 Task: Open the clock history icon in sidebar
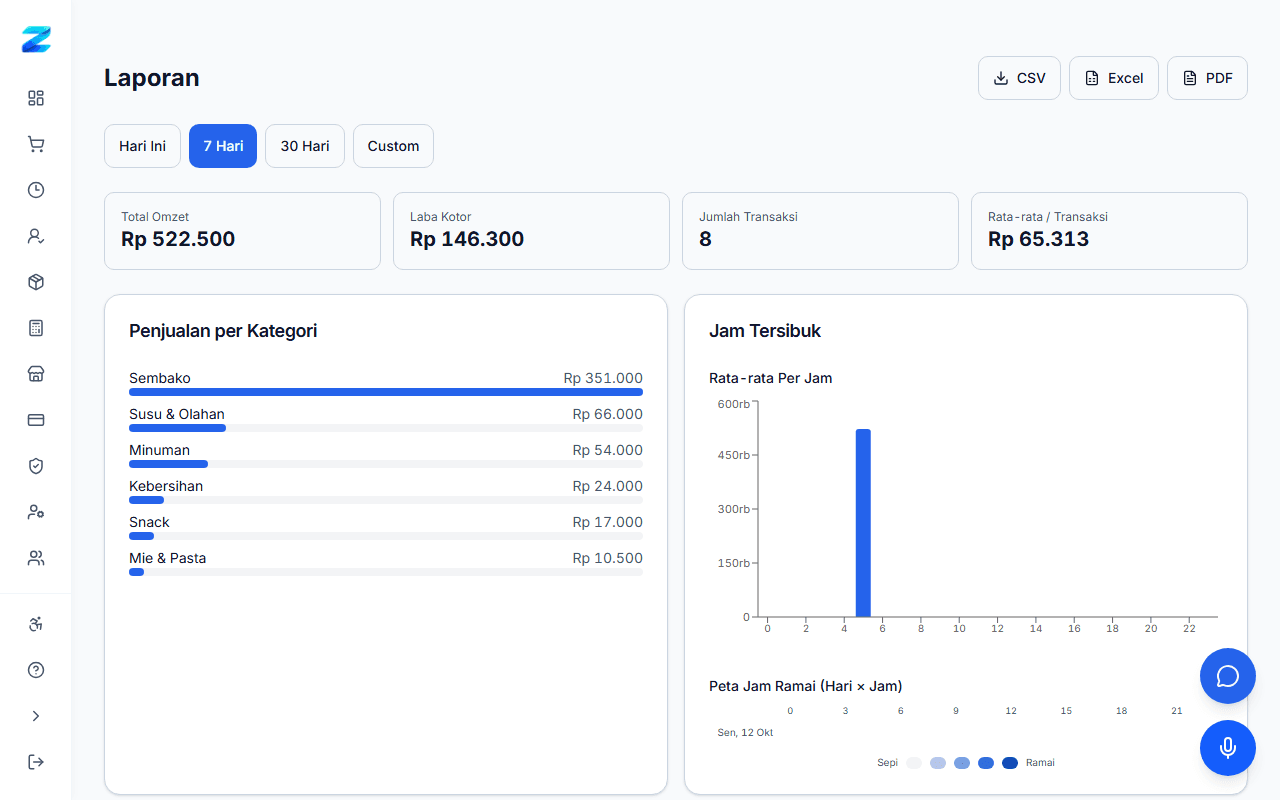coord(36,190)
